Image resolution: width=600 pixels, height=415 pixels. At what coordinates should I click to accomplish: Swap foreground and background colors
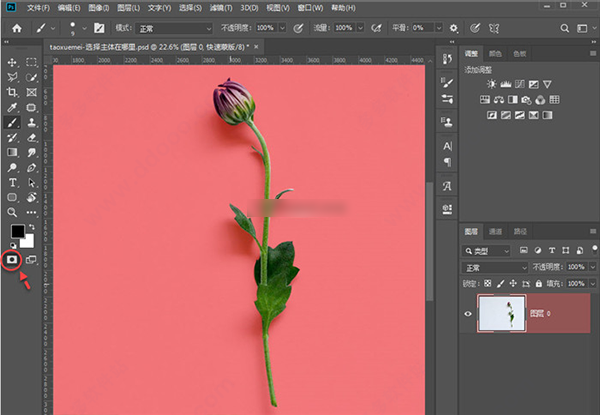pyautogui.click(x=31, y=228)
